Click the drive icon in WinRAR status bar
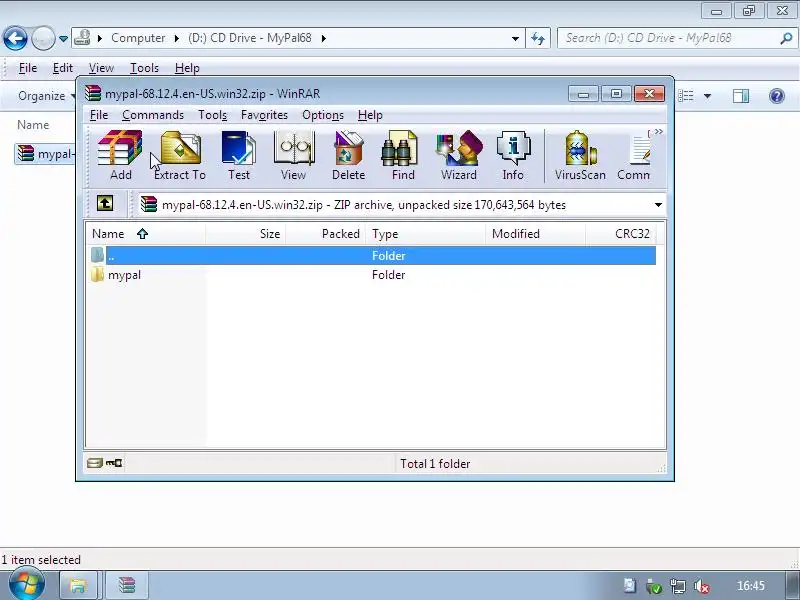 pos(95,463)
